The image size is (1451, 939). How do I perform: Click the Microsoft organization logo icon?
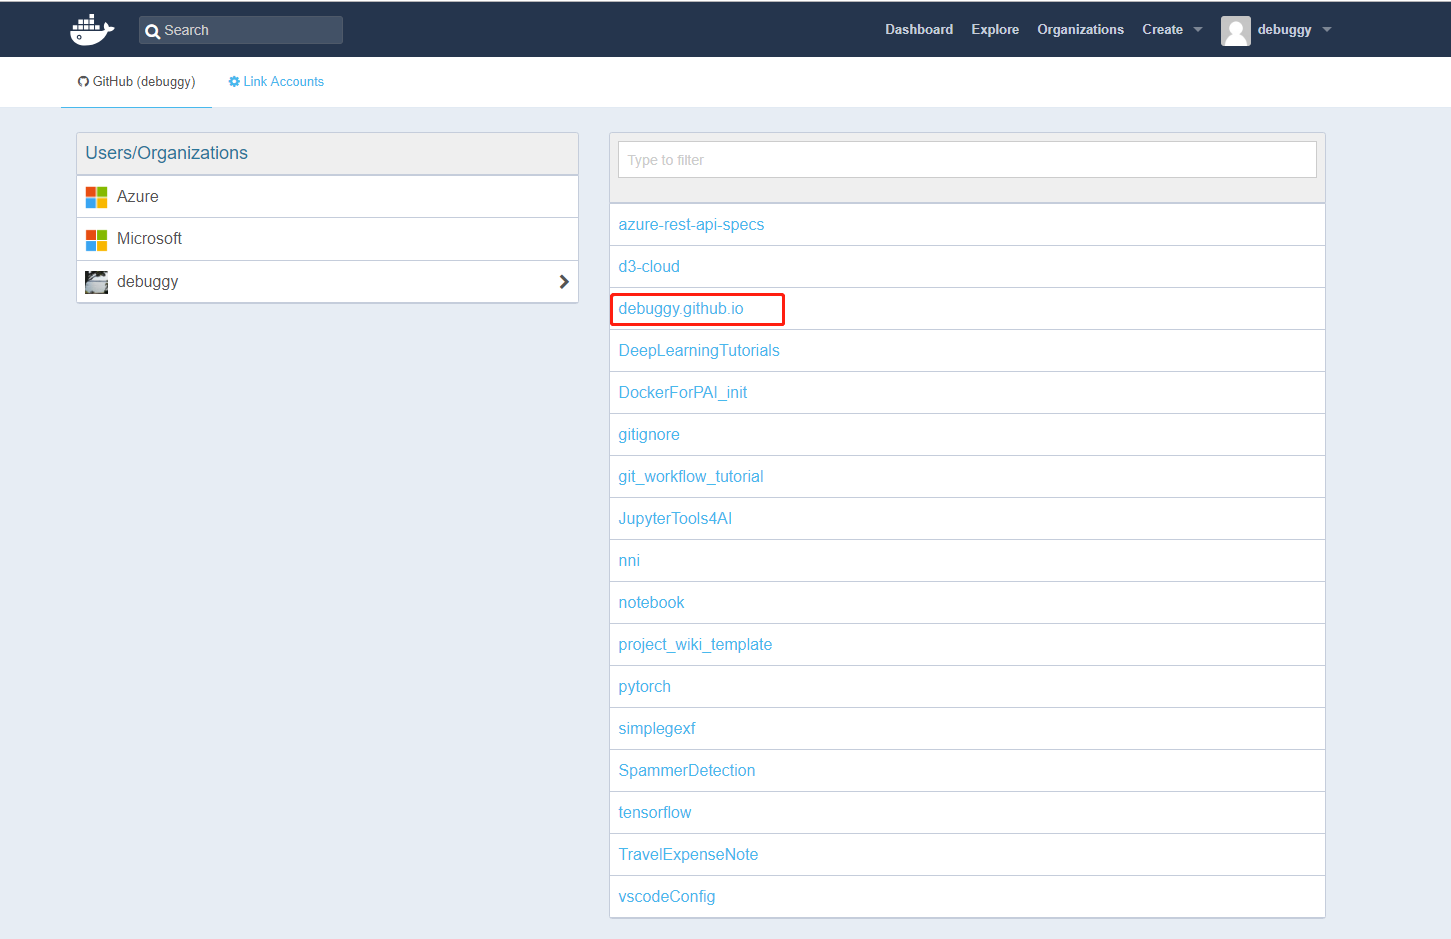click(x=96, y=240)
